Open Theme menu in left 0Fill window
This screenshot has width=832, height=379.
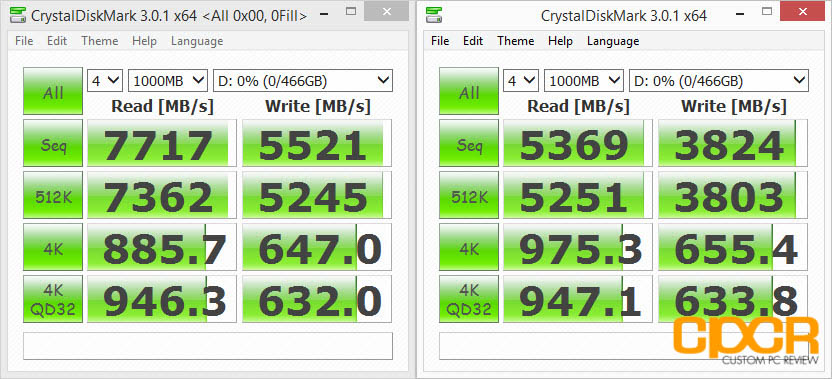[x=100, y=41]
